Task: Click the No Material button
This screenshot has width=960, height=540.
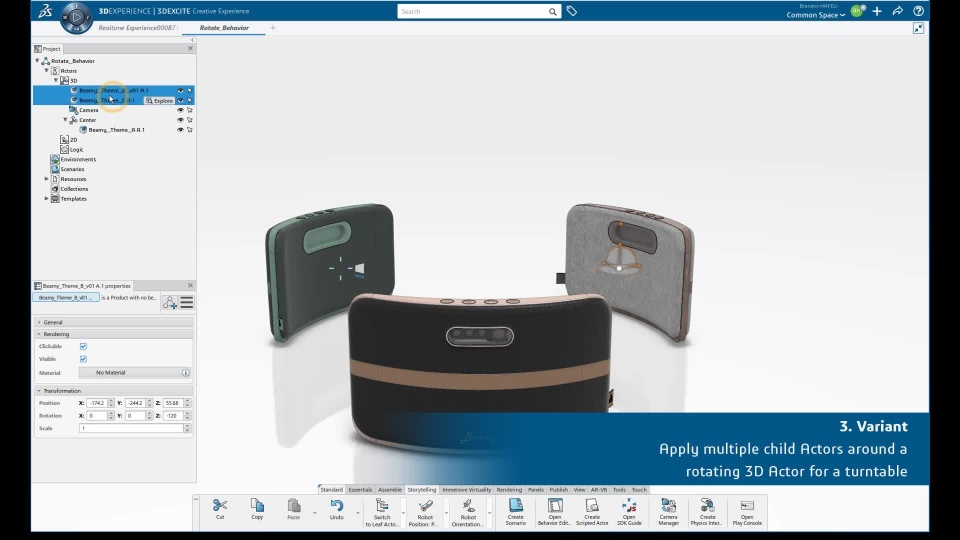Action: [x=111, y=373]
